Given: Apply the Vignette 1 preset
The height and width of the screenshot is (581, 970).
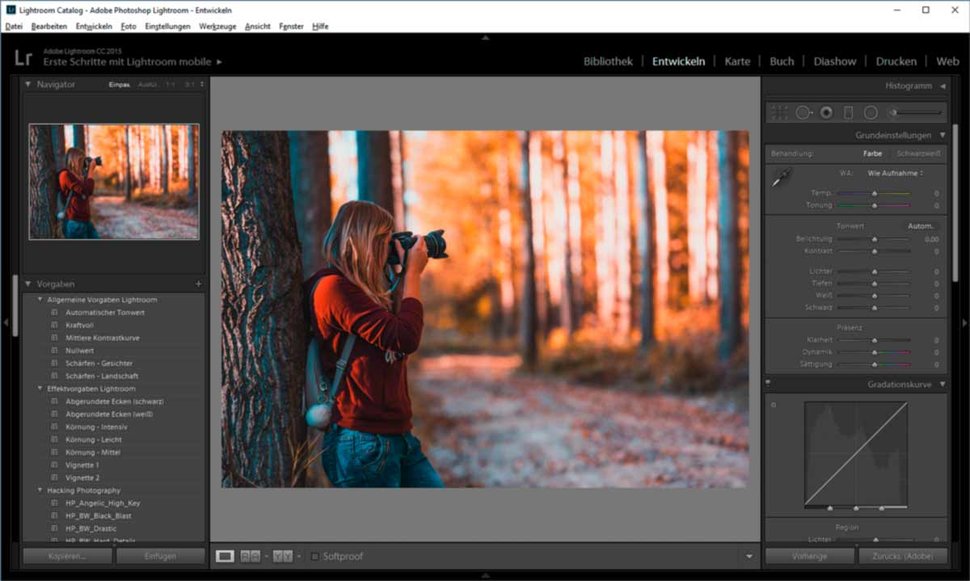Looking at the screenshot, I should click(x=82, y=465).
